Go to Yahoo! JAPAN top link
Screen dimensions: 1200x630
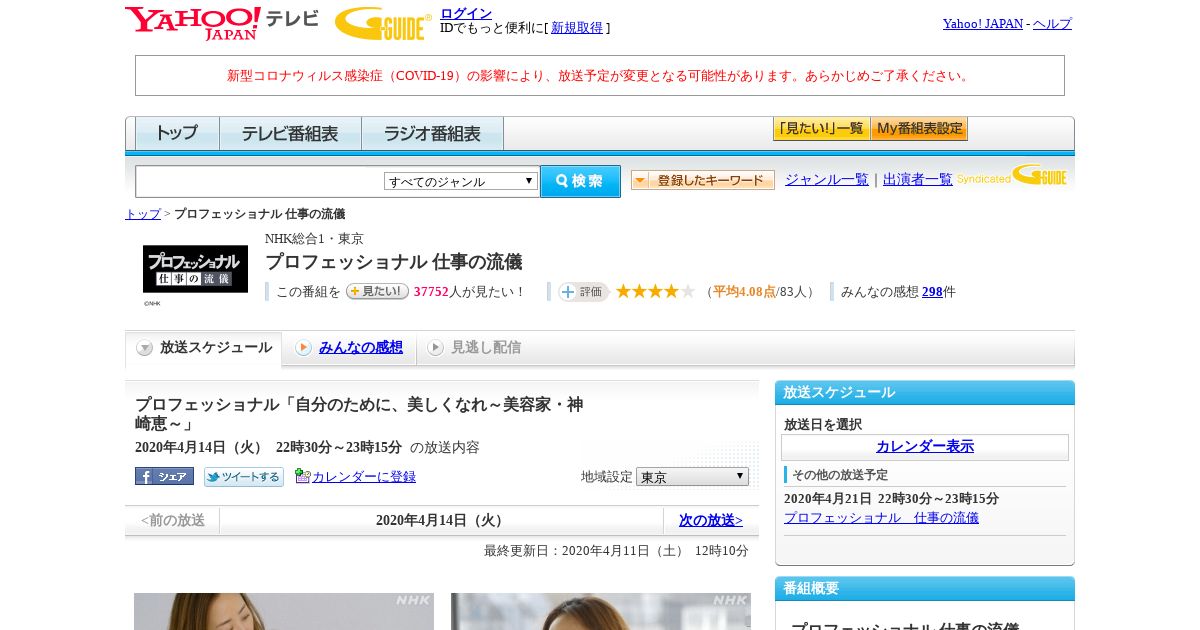coord(983,23)
